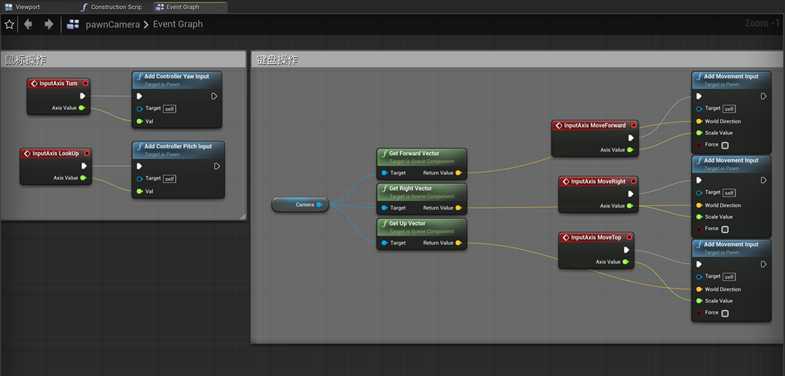Select the 键盘操作 comment box header
Screen dimensions: 785x376
(517, 60)
